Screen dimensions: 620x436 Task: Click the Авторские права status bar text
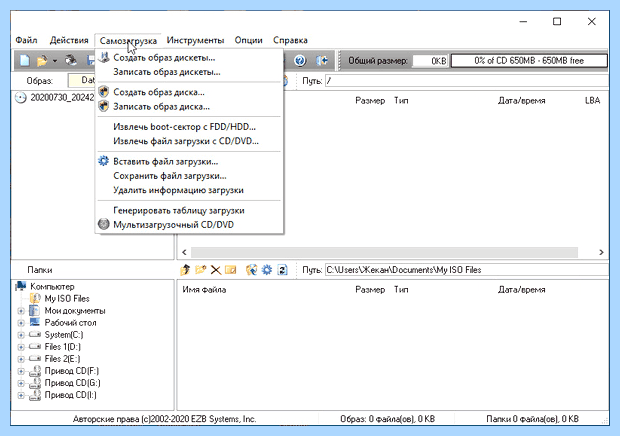coord(164,419)
